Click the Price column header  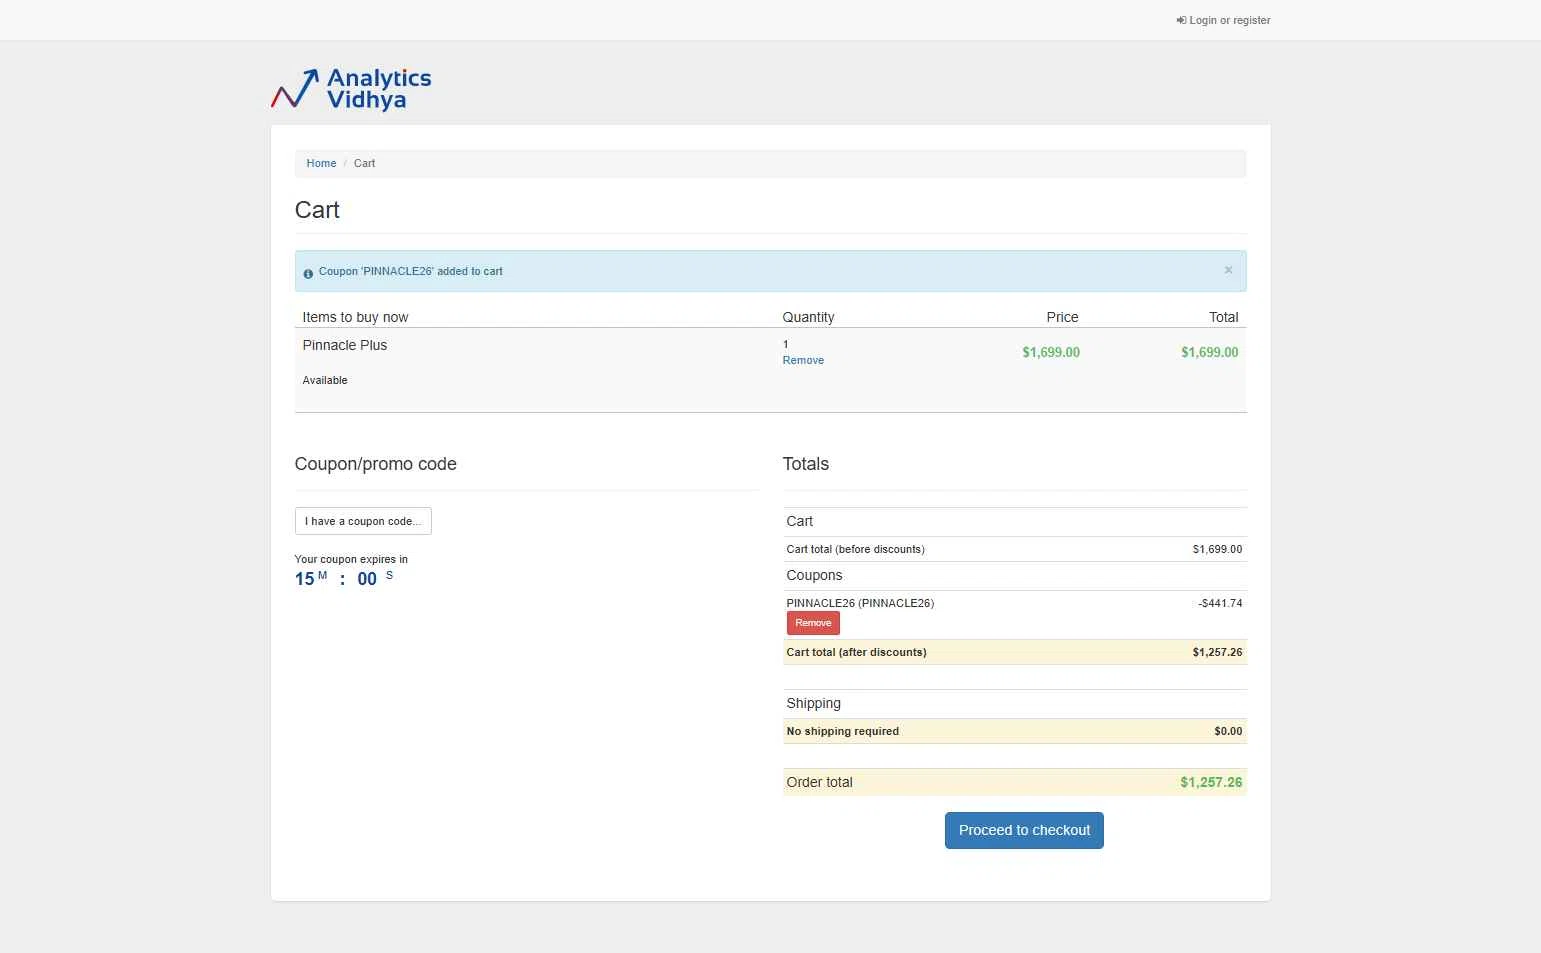[1062, 317]
